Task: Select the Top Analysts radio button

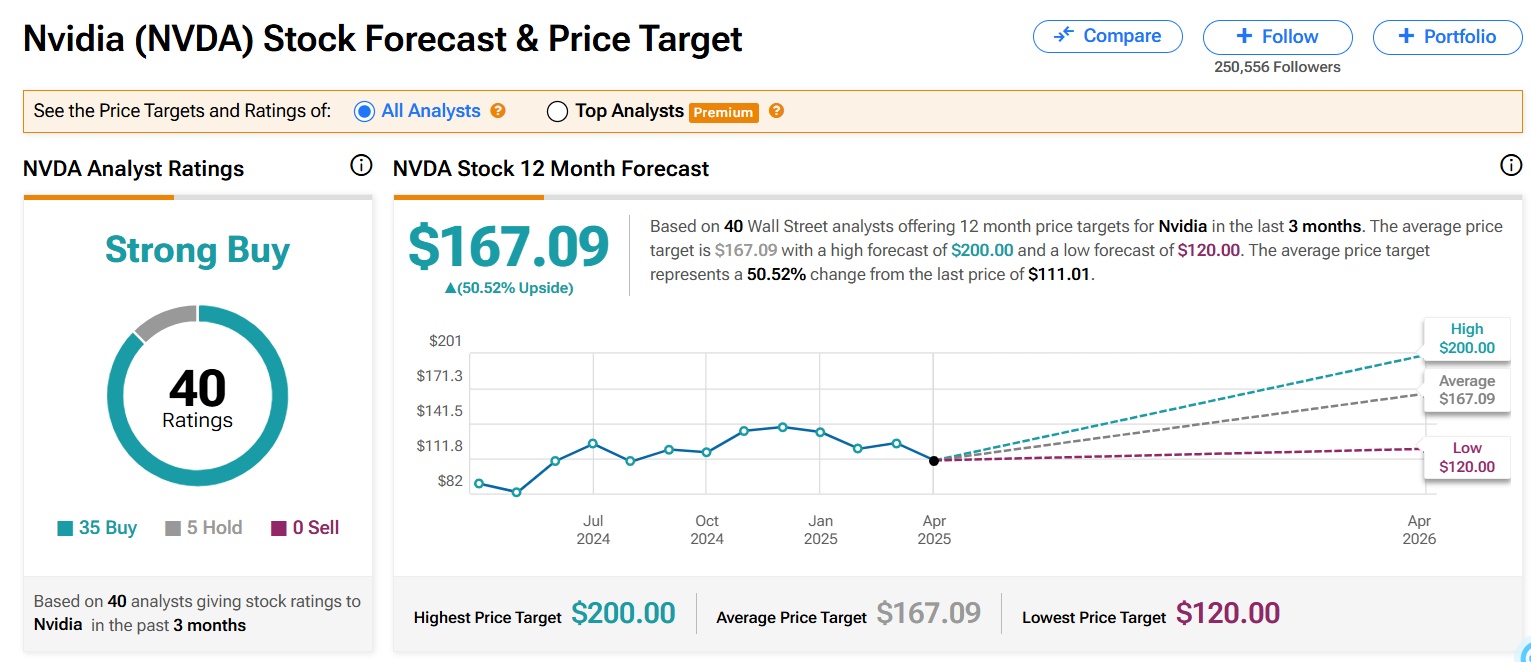Action: pos(557,111)
